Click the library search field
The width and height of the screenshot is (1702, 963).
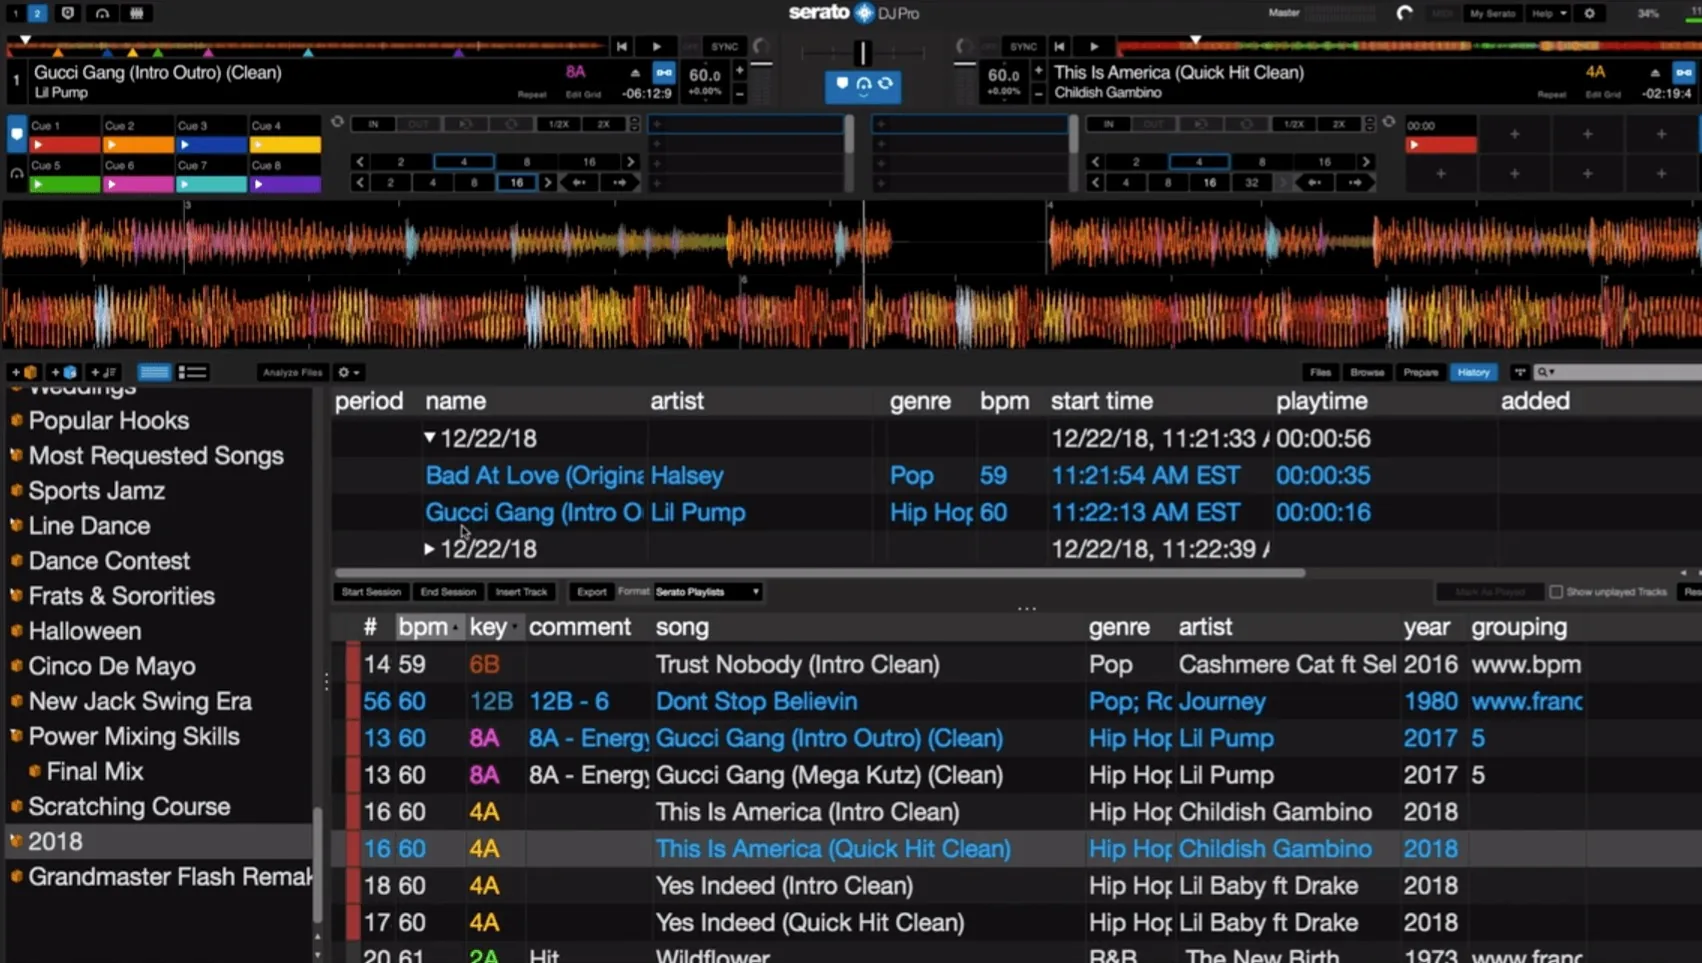(1620, 372)
